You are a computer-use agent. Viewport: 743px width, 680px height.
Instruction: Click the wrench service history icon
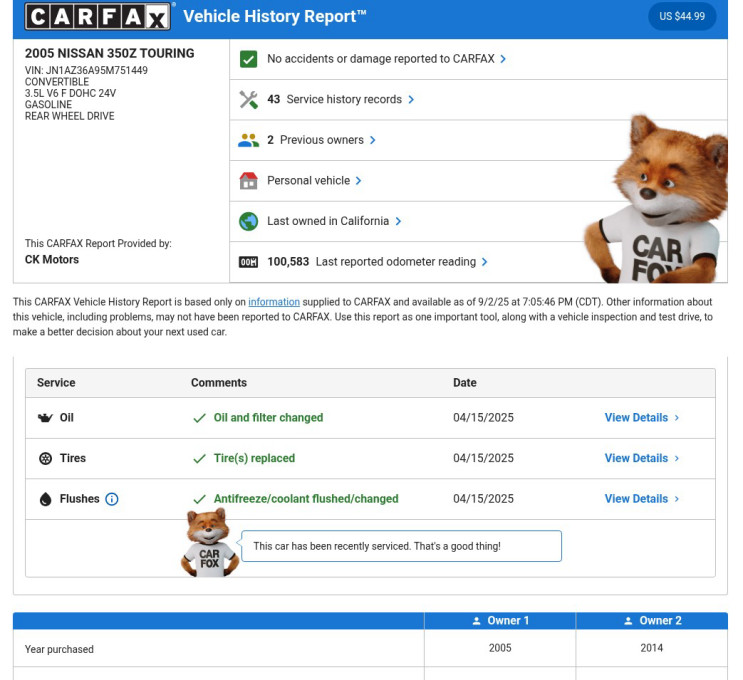point(249,100)
